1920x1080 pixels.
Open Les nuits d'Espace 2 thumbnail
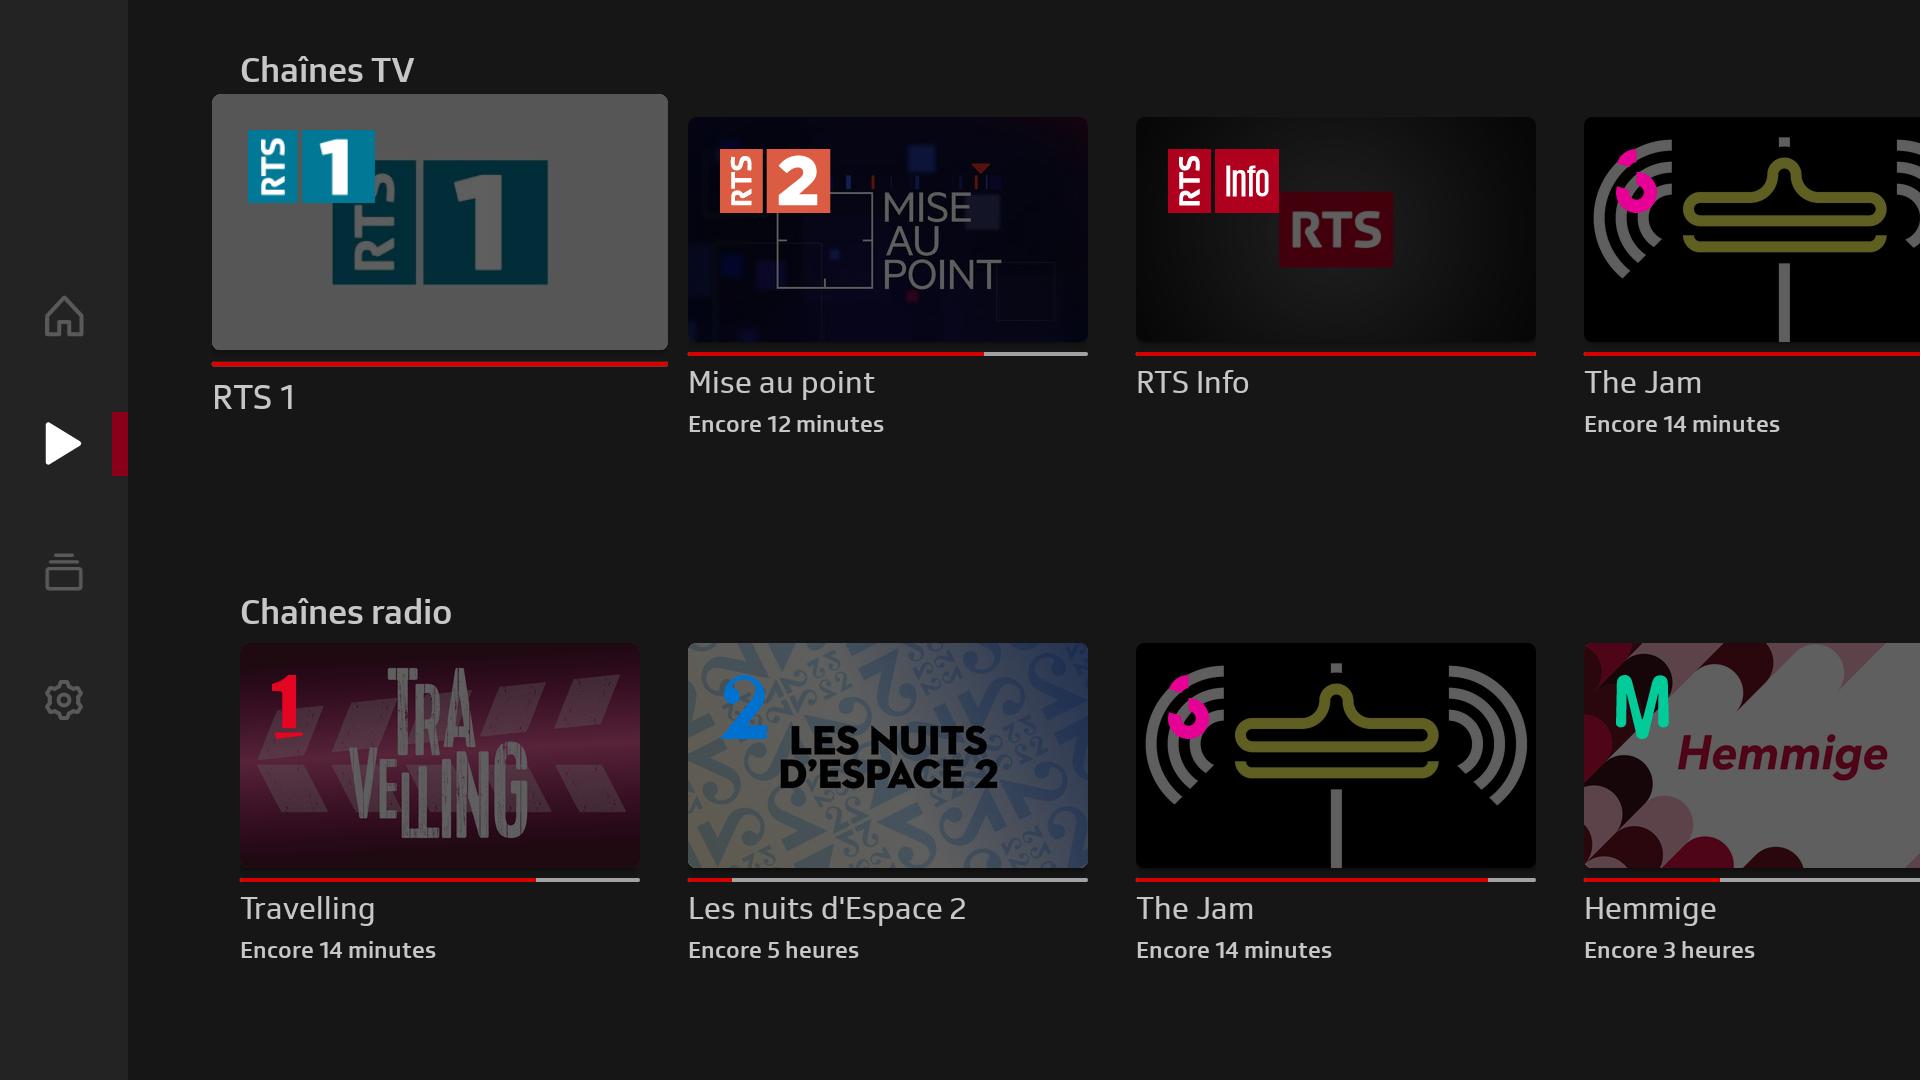888,755
